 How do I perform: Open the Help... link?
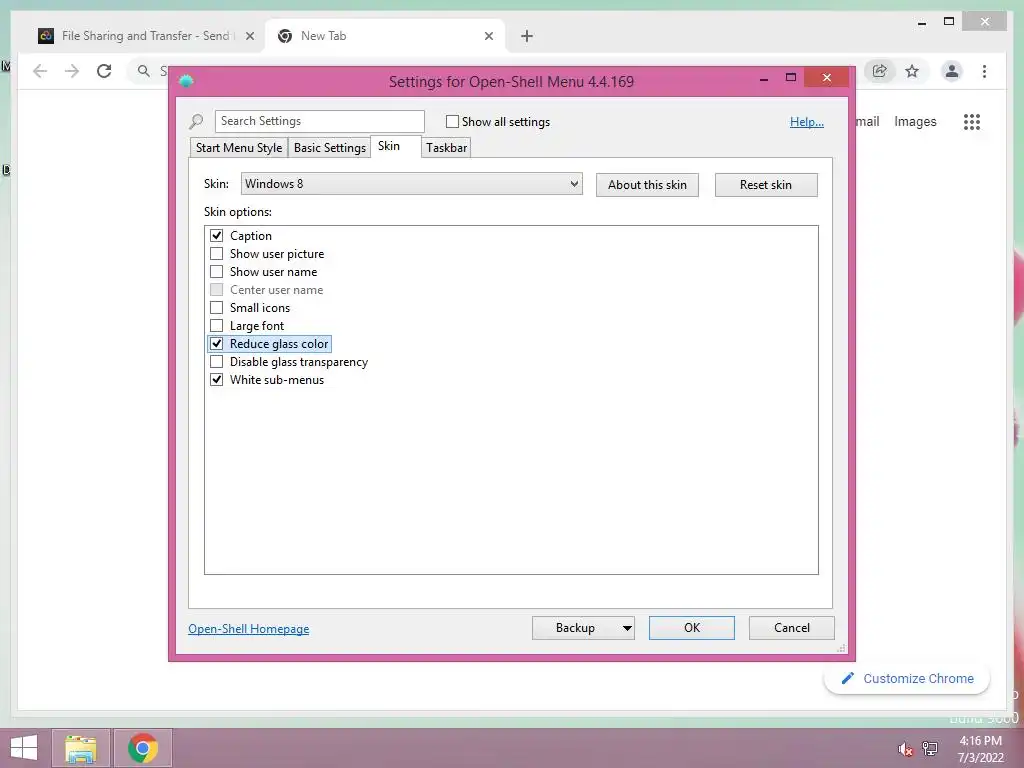click(807, 121)
